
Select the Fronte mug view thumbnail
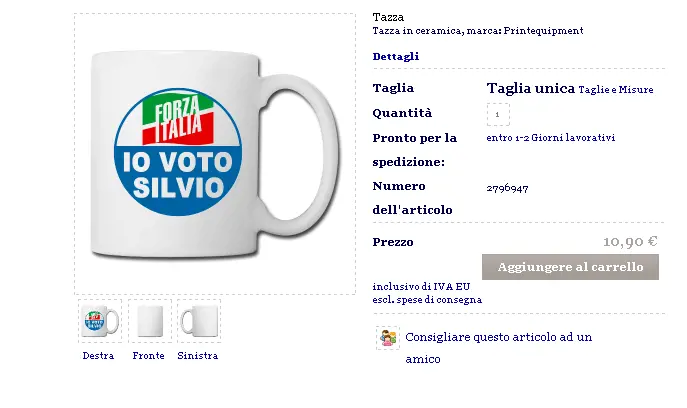pyautogui.click(x=149, y=321)
